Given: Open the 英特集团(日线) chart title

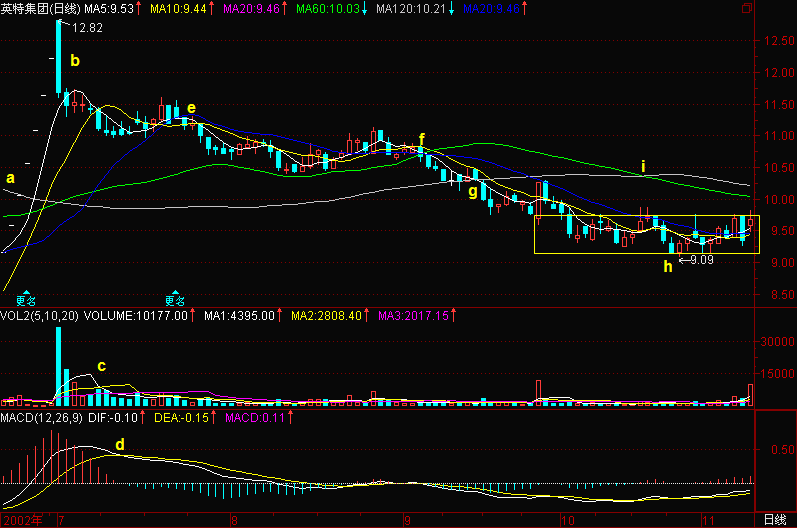Looking at the screenshot, I should pos(40,9).
